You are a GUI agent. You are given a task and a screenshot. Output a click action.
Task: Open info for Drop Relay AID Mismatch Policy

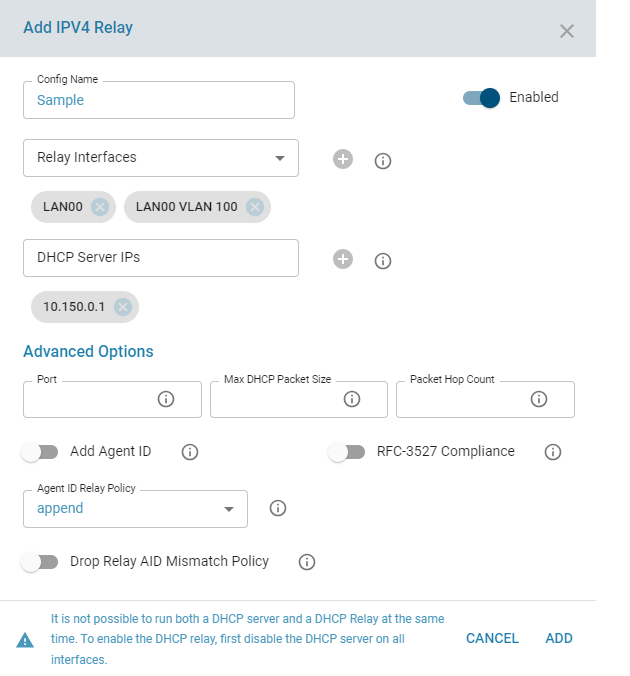(307, 562)
